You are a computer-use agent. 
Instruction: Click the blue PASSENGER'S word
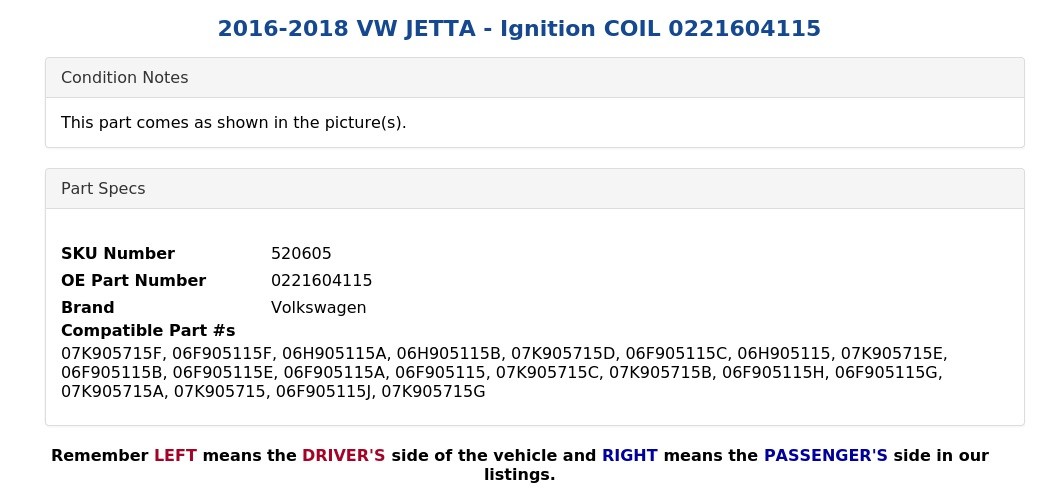(825, 456)
